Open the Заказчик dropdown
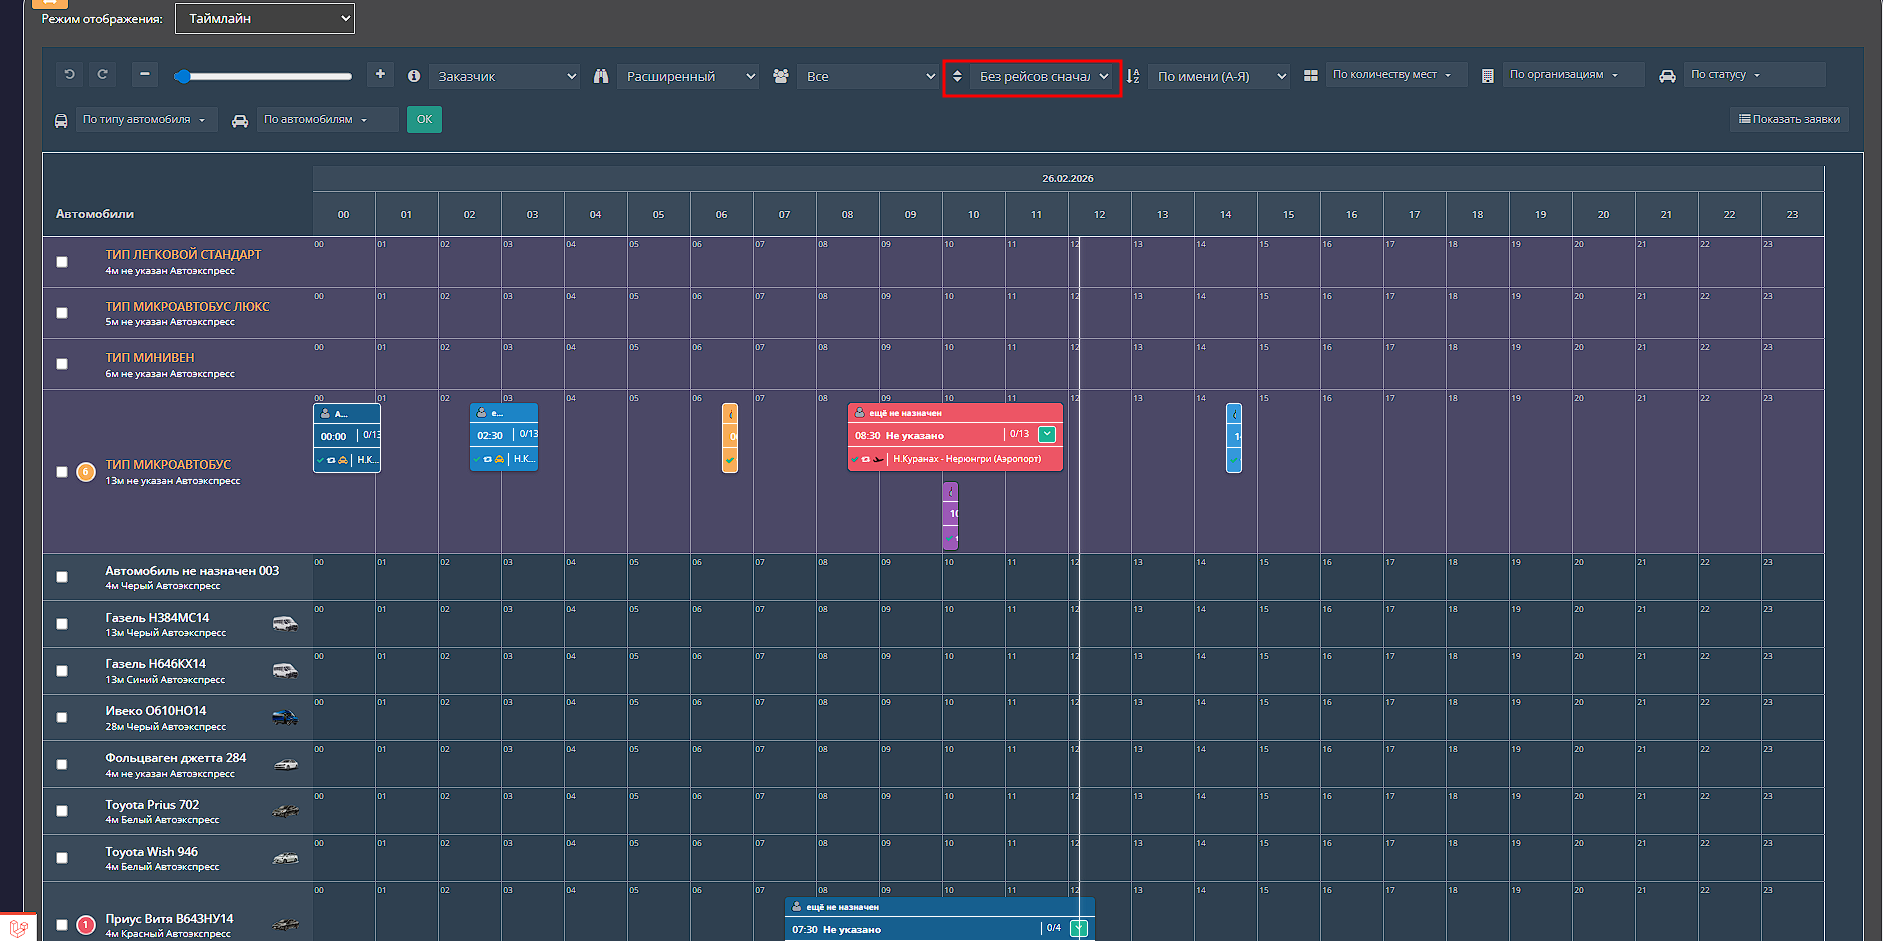This screenshot has width=1883, height=941. (x=506, y=76)
